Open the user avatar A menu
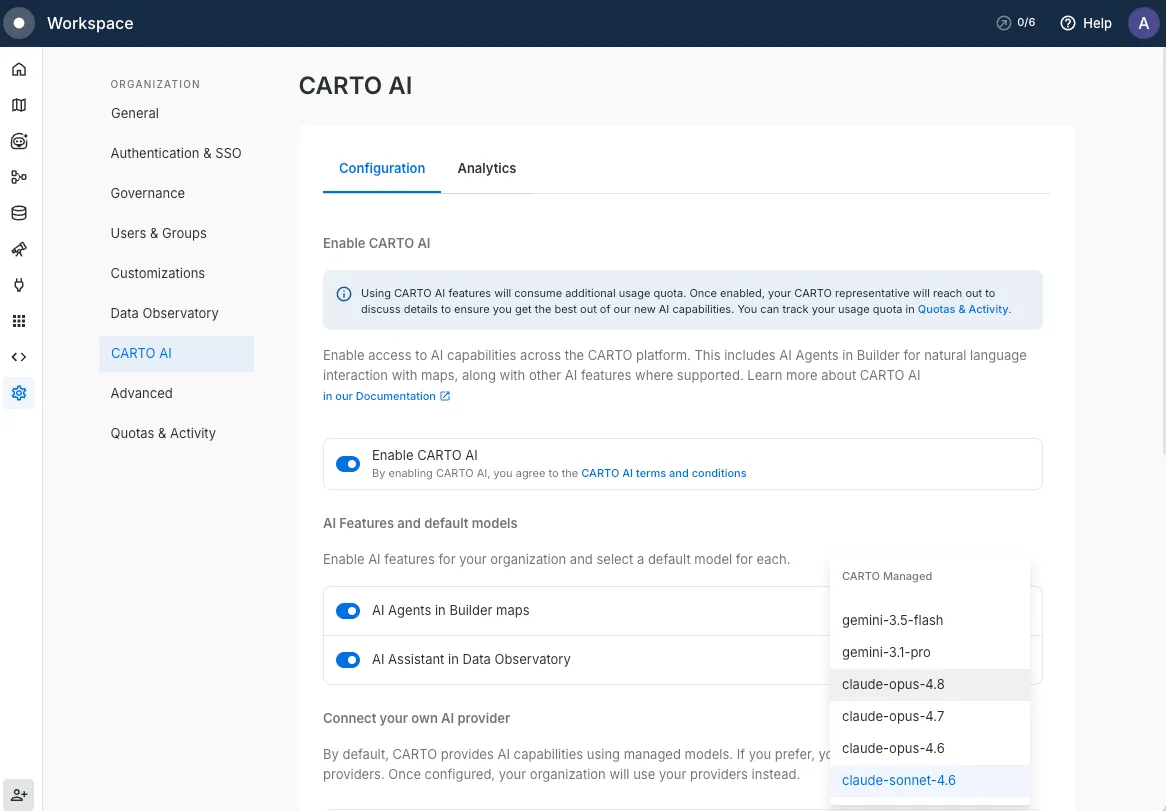The width and height of the screenshot is (1166, 811). click(x=1144, y=23)
